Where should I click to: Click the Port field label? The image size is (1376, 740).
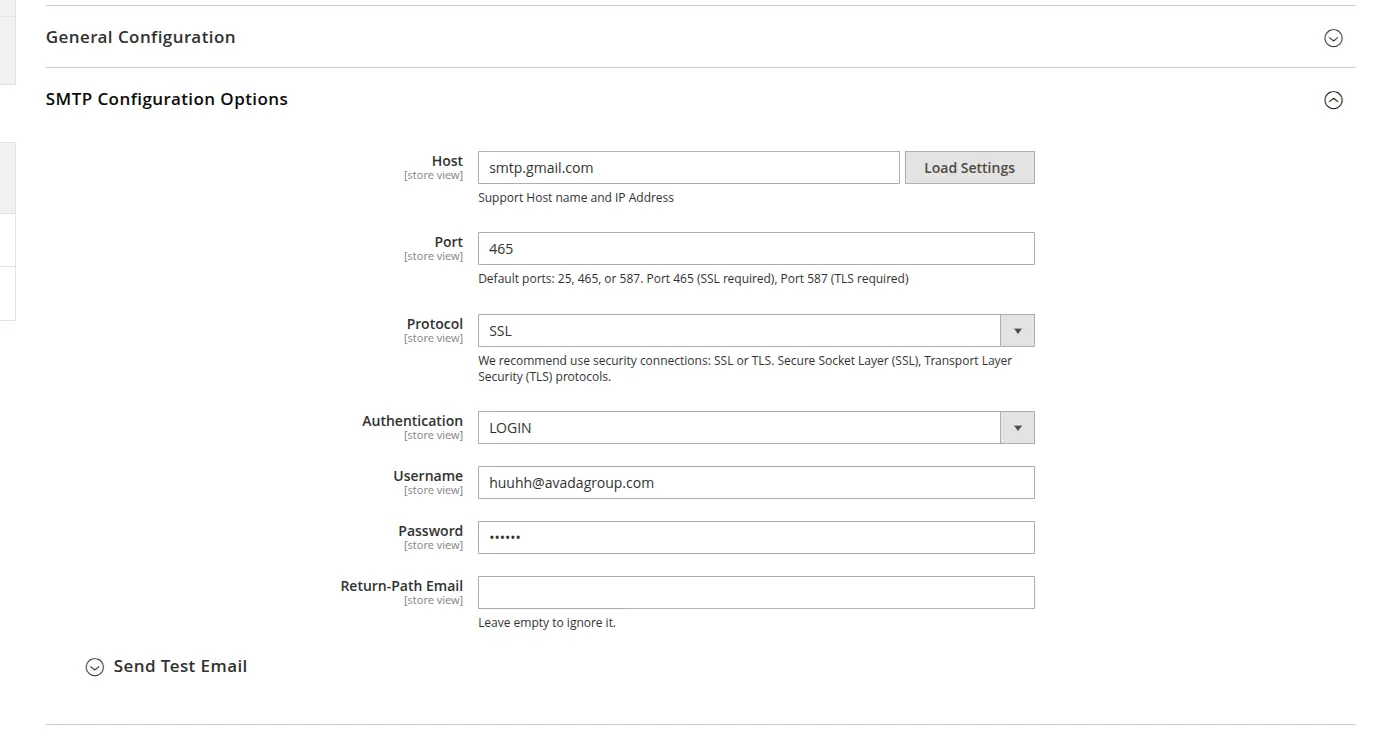tap(448, 242)
